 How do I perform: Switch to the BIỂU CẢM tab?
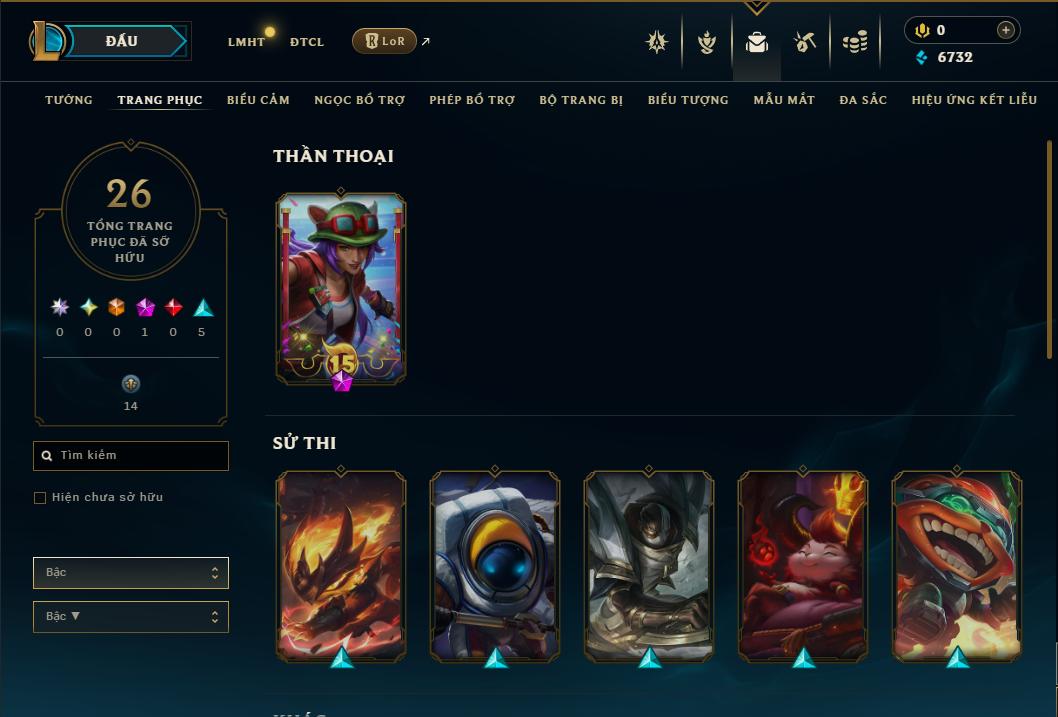point(258,100)
